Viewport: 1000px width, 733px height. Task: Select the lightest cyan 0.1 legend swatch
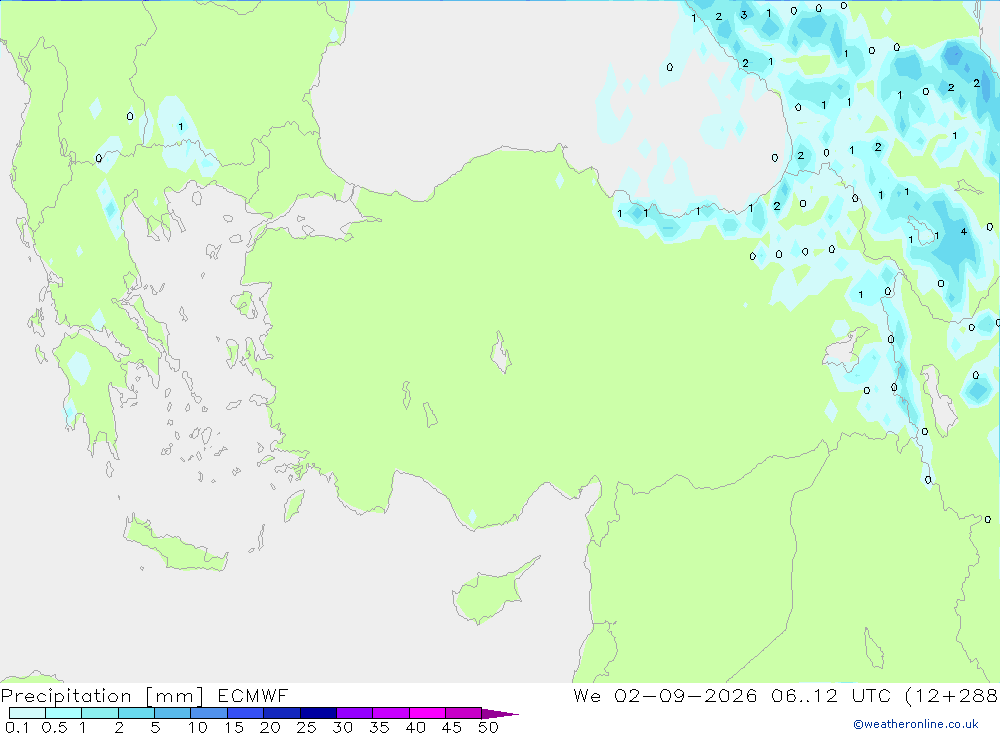[27, 713]
